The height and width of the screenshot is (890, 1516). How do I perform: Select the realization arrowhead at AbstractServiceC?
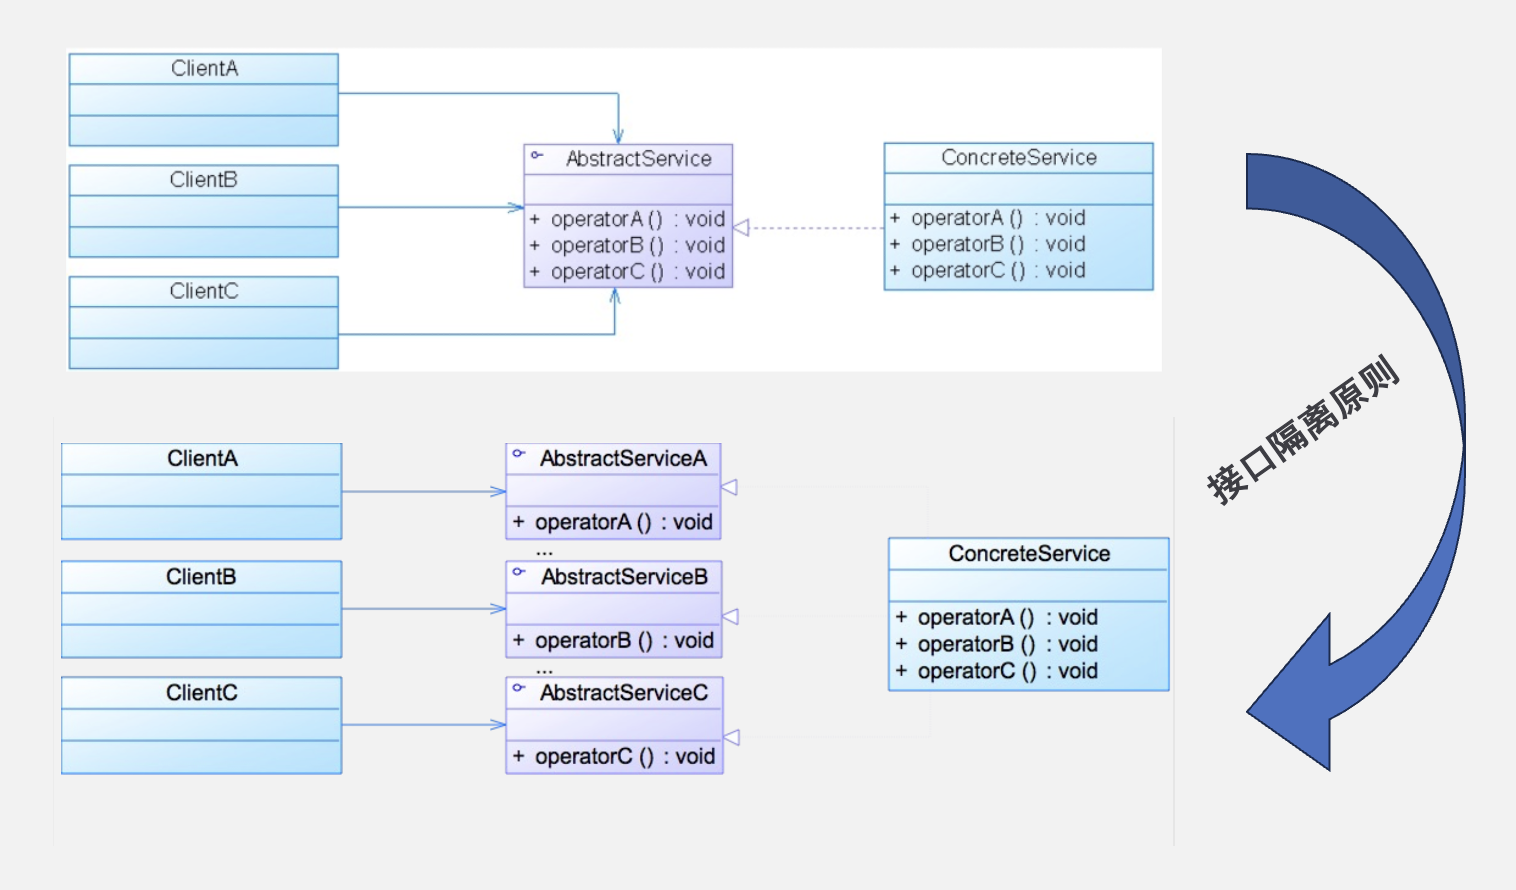[x=732, y=737]
